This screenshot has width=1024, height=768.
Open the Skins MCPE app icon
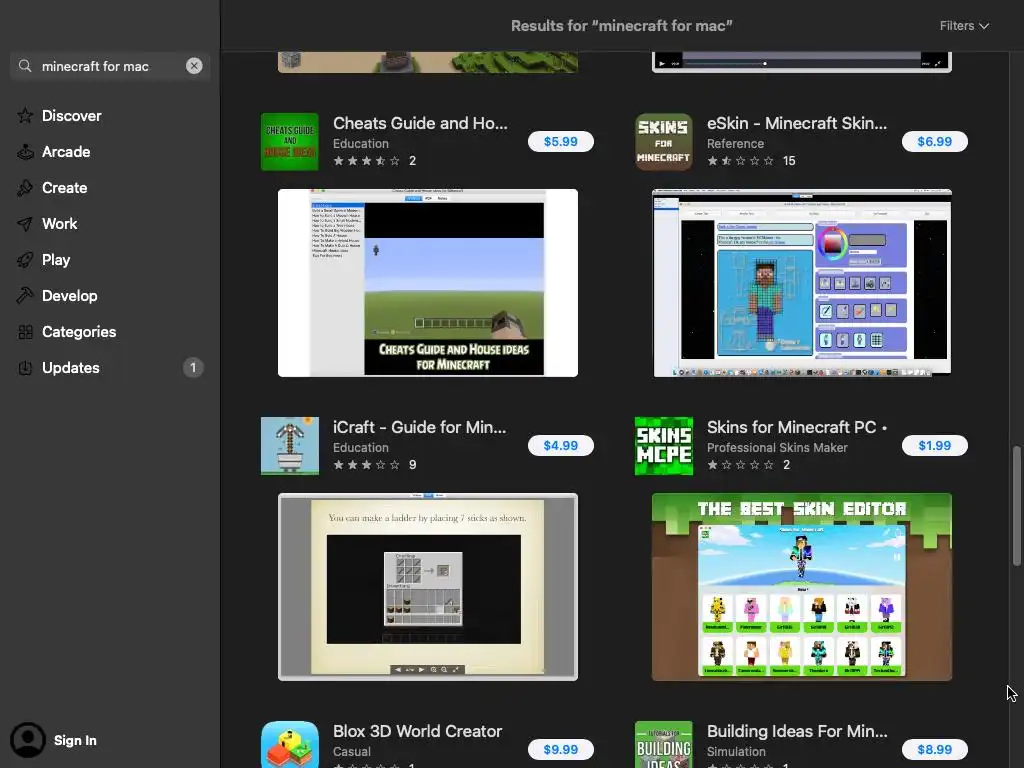coord(664,446)
